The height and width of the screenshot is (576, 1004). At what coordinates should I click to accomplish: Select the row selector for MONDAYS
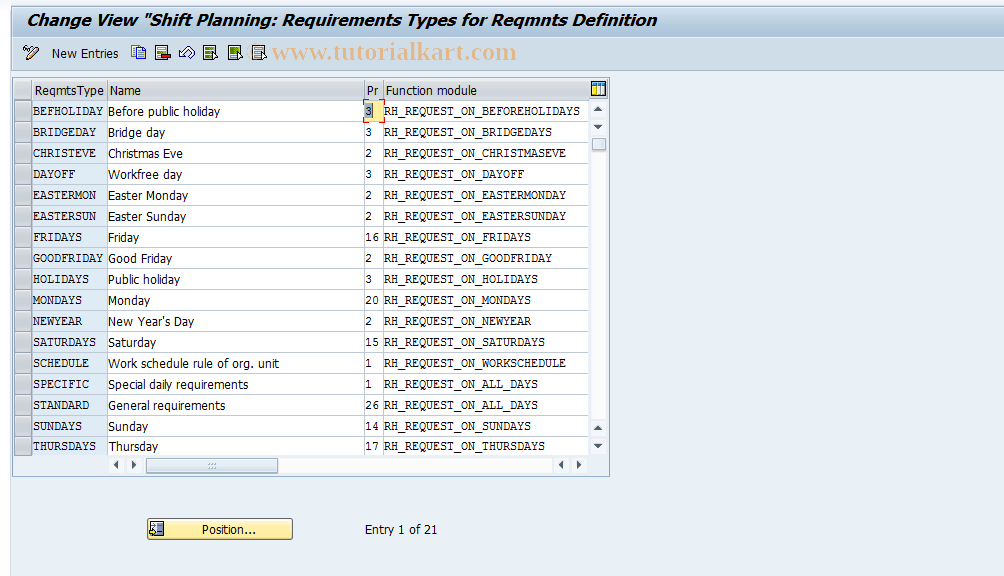click(23, 300)
